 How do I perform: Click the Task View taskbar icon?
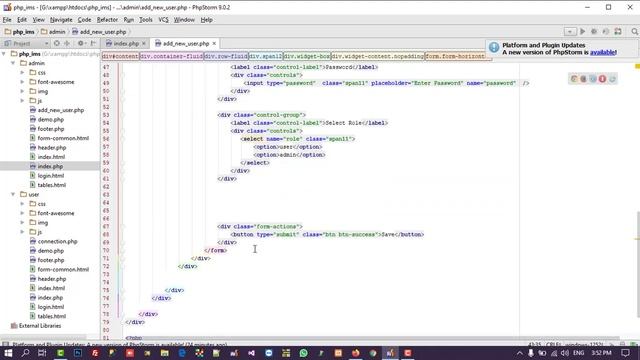tap(42, 353)
